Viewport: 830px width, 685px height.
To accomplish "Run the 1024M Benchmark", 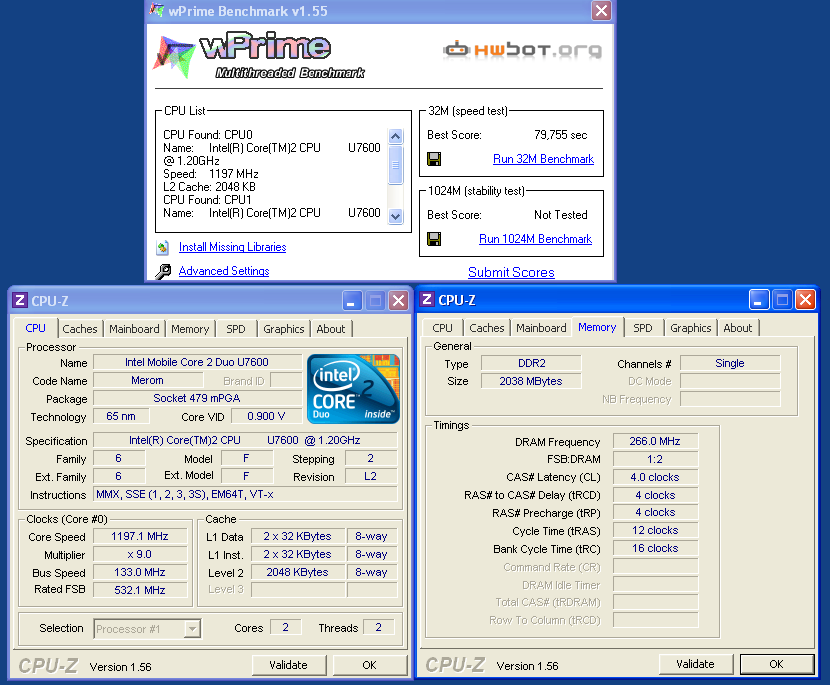I will pos(535,239).
